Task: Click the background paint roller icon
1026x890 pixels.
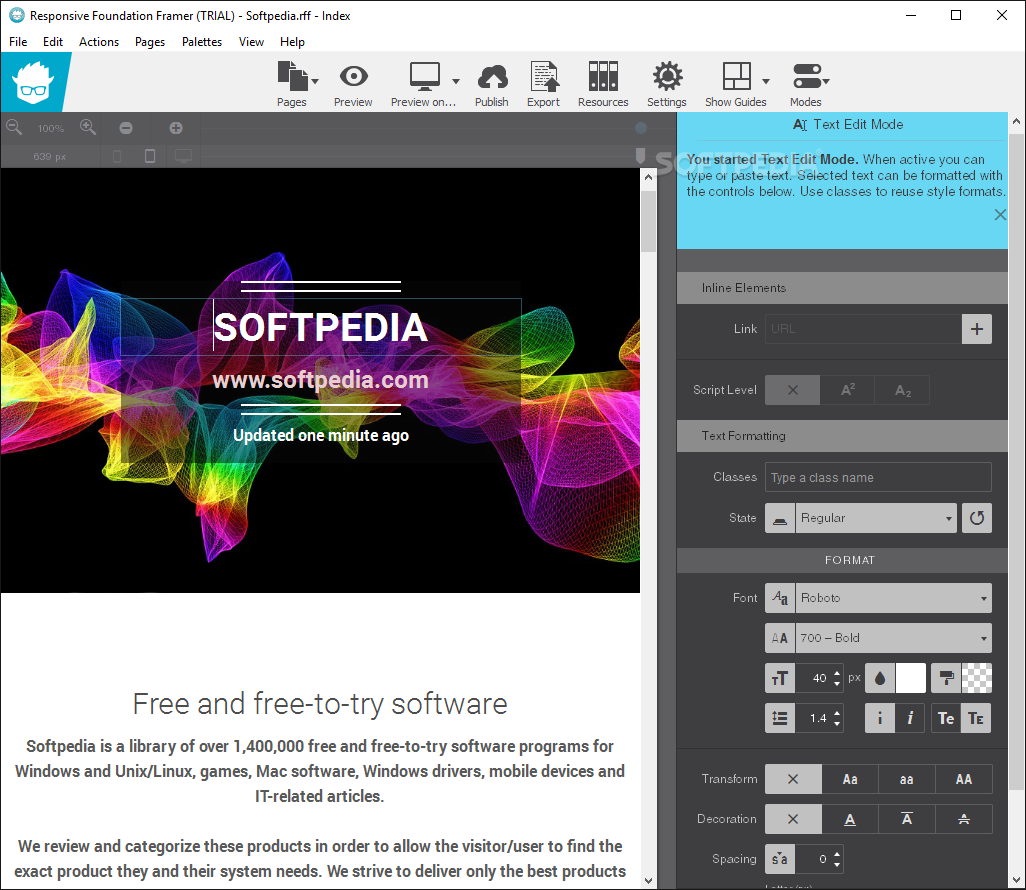Action: pyautogui.click(x=946, y=678)
